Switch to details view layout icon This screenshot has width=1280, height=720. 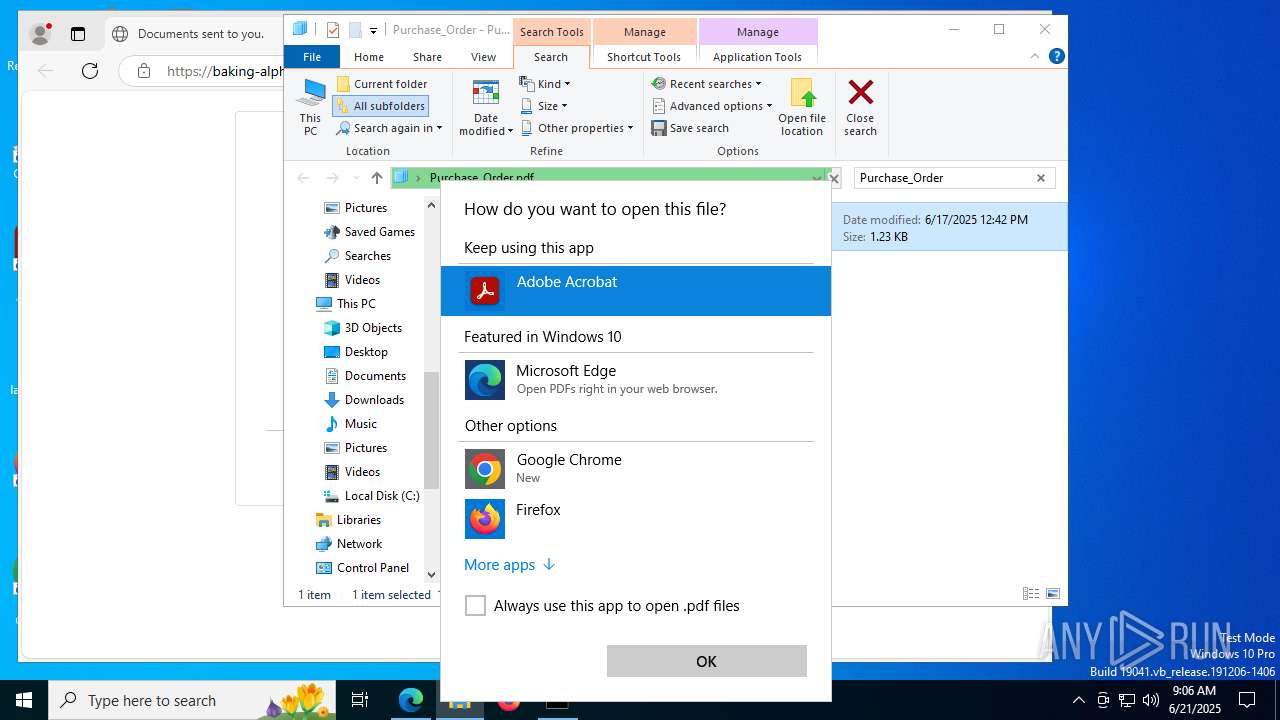[1031, 594]
